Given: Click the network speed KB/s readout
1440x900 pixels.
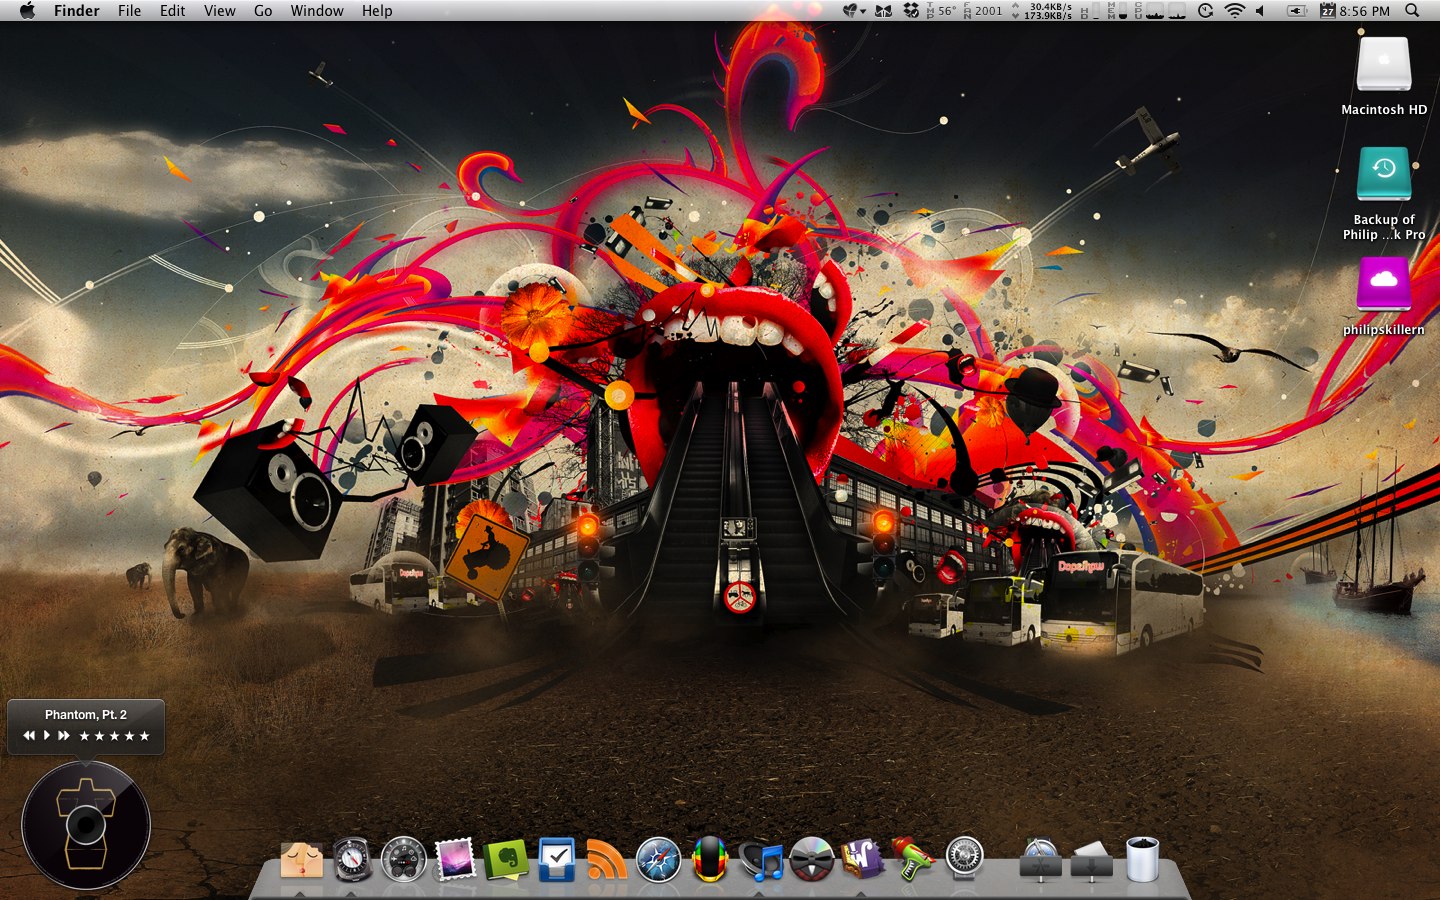Looking at the screenshot, I should pyautogui.click(x=1042, y=11).
